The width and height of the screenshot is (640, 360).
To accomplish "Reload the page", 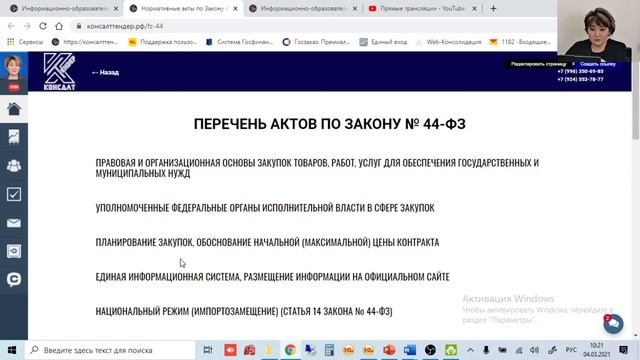I will (43, 26).
